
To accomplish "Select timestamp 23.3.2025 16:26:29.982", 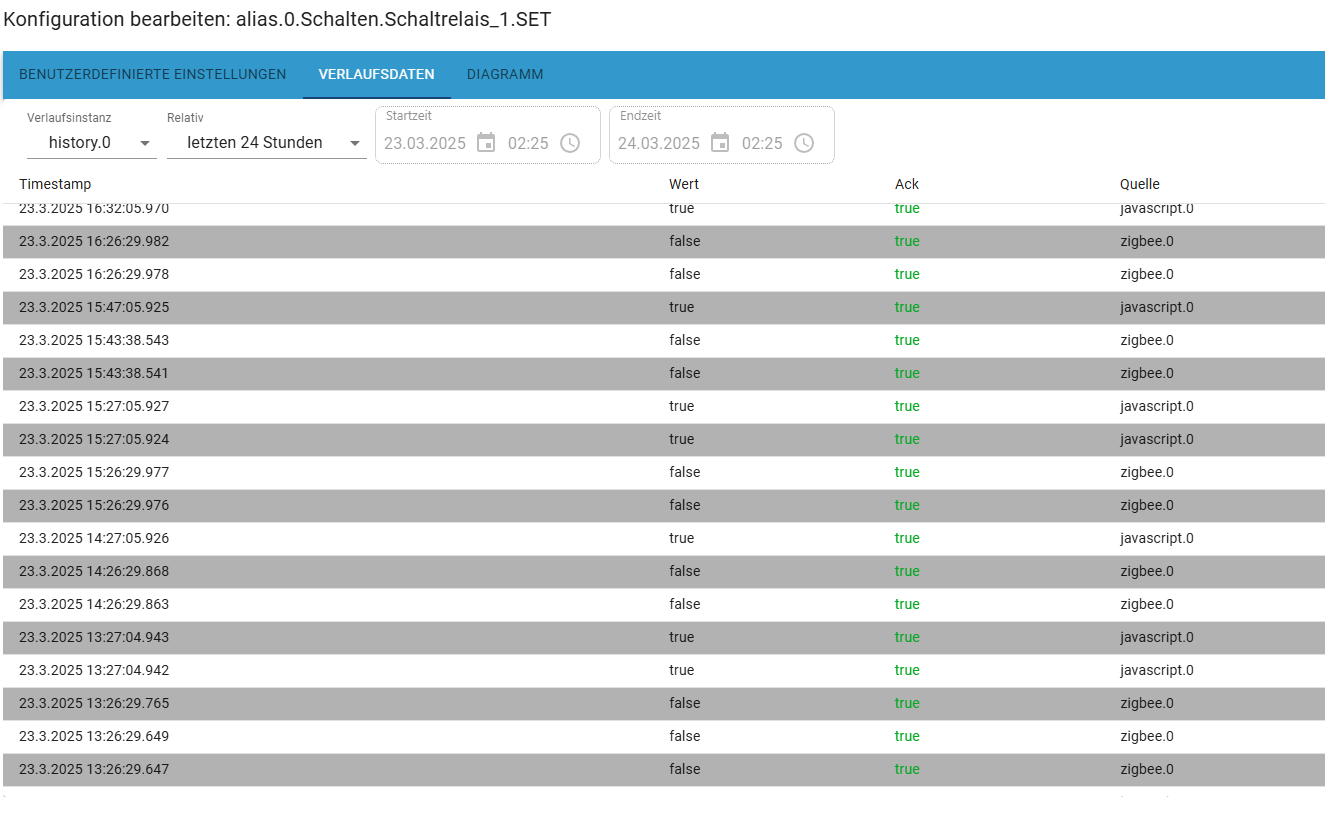I will (94, 241).
